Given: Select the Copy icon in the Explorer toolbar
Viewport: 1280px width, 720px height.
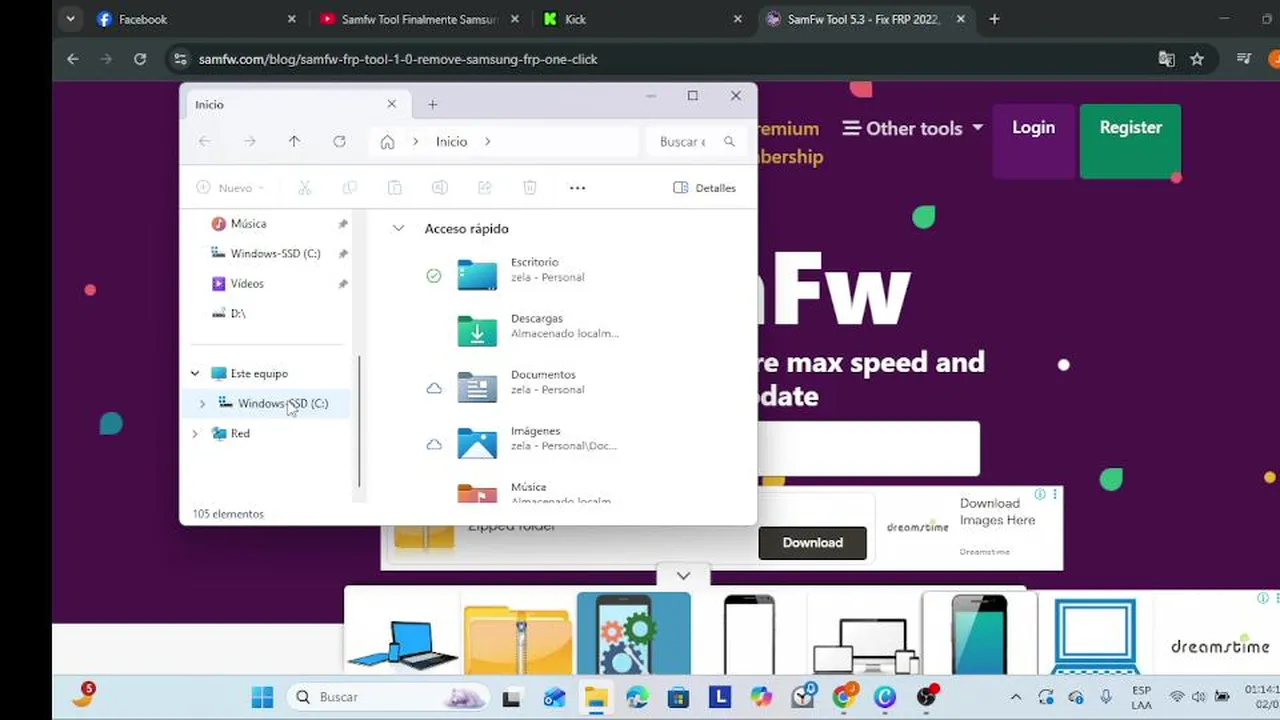Looking at the screenshot, I should (350, 188).
